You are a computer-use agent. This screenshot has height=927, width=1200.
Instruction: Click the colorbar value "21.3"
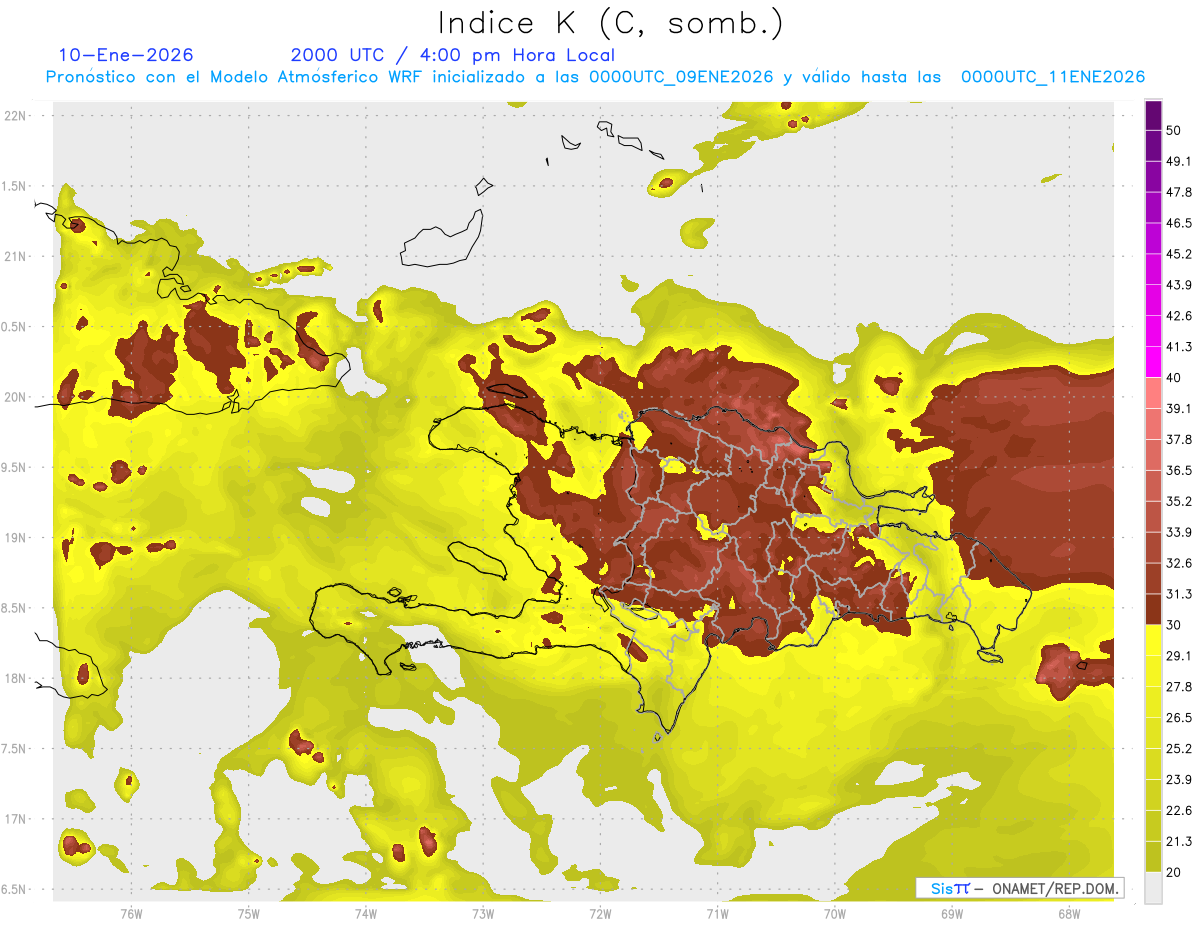[1179, 841]
